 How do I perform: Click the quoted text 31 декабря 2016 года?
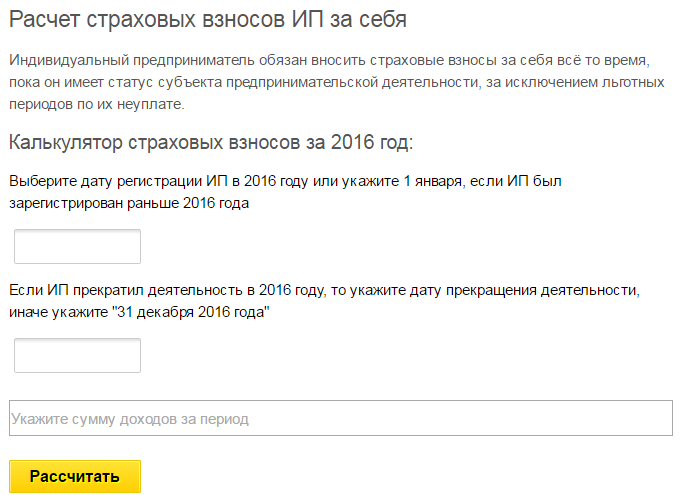191,312
